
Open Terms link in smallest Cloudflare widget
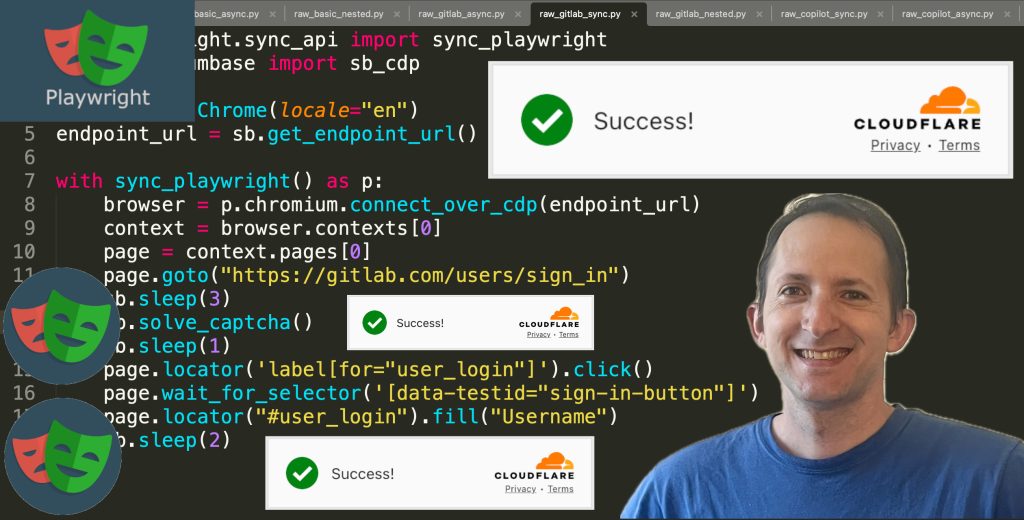click(x=568, y=334)
